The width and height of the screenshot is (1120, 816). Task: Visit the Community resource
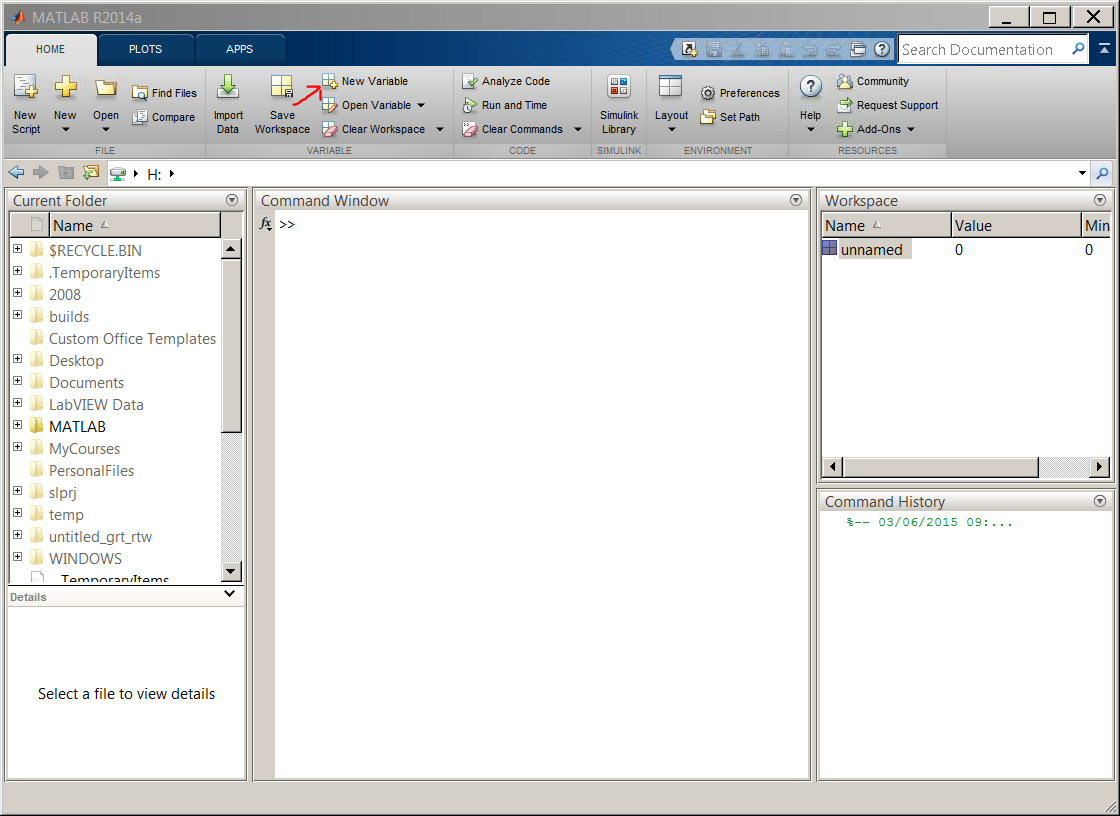point(873,81)
